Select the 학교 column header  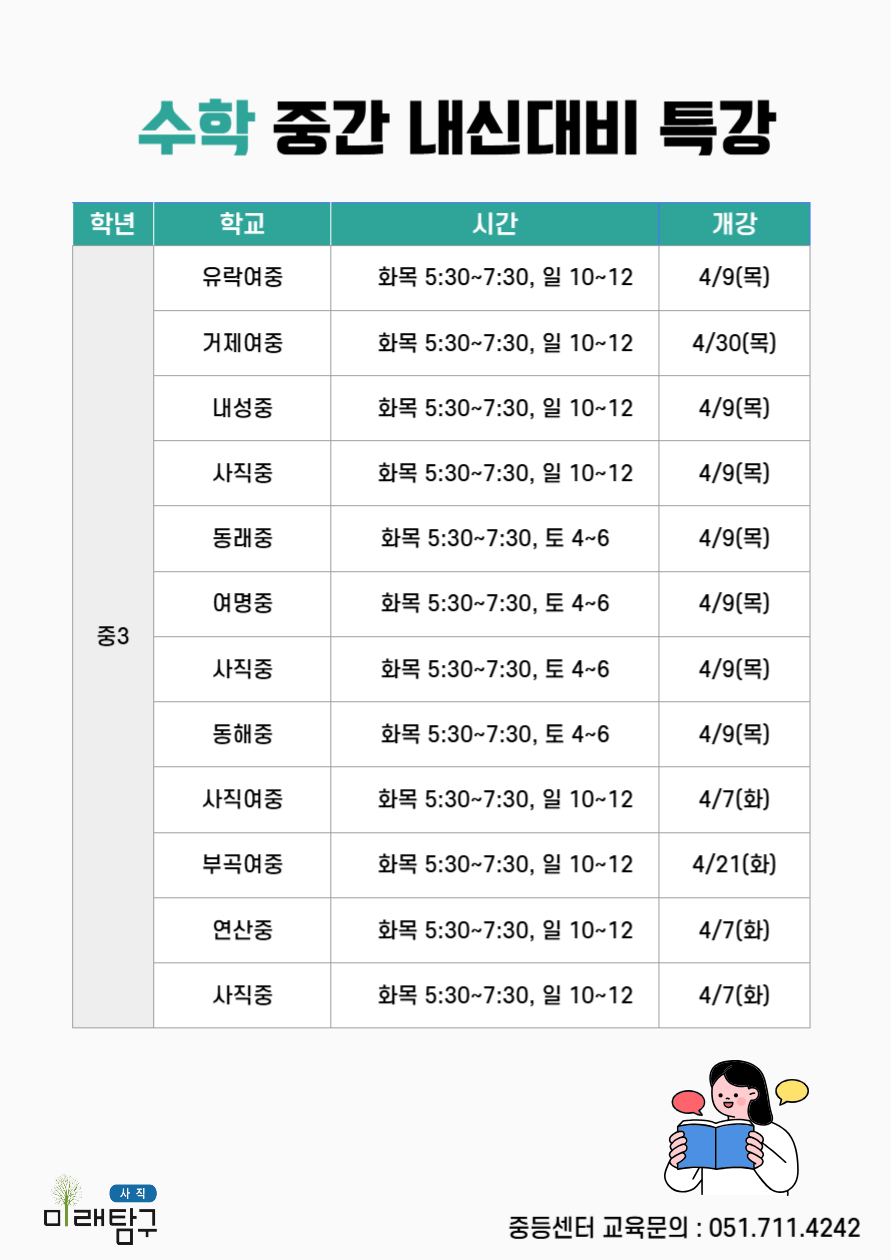(x=242, y=224)
